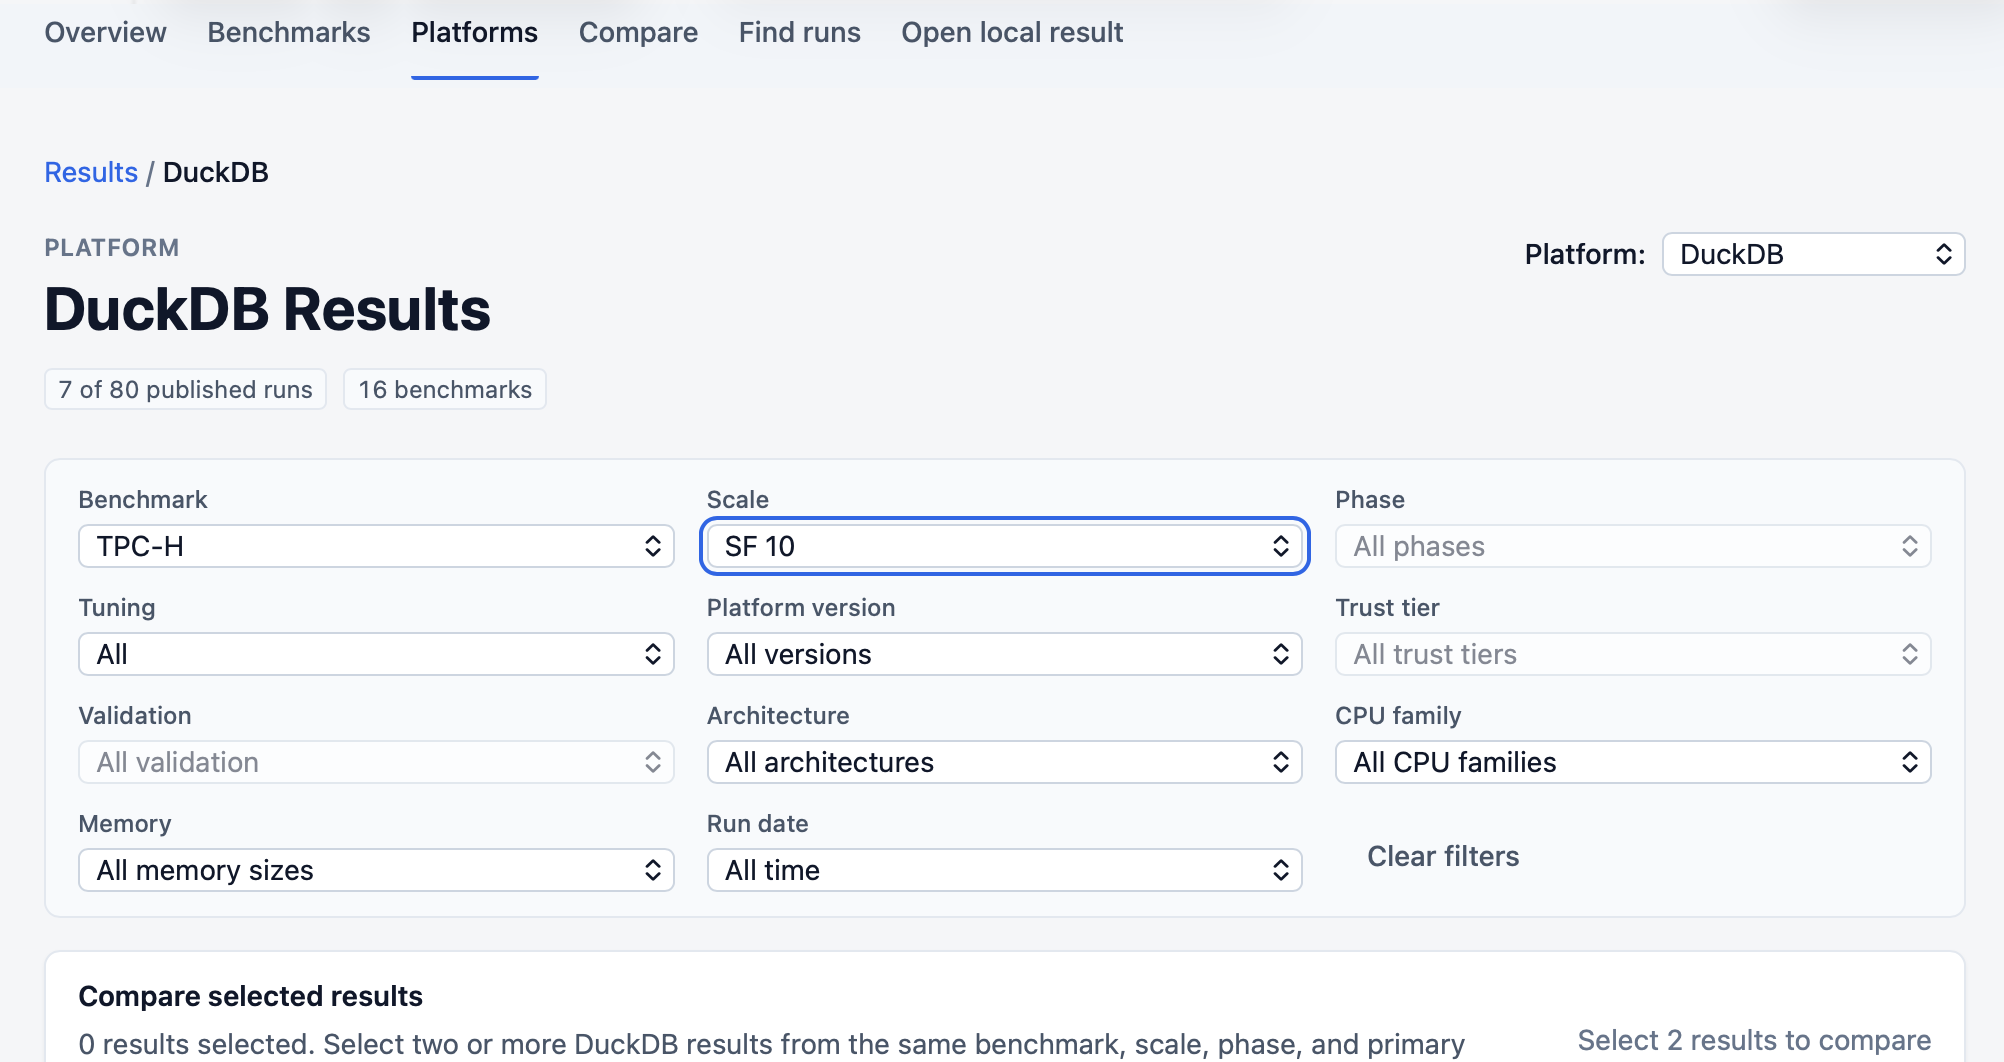Open the Tuning All dropdown
This screenshot has width=2004, height=1062.
click(376, 654)
